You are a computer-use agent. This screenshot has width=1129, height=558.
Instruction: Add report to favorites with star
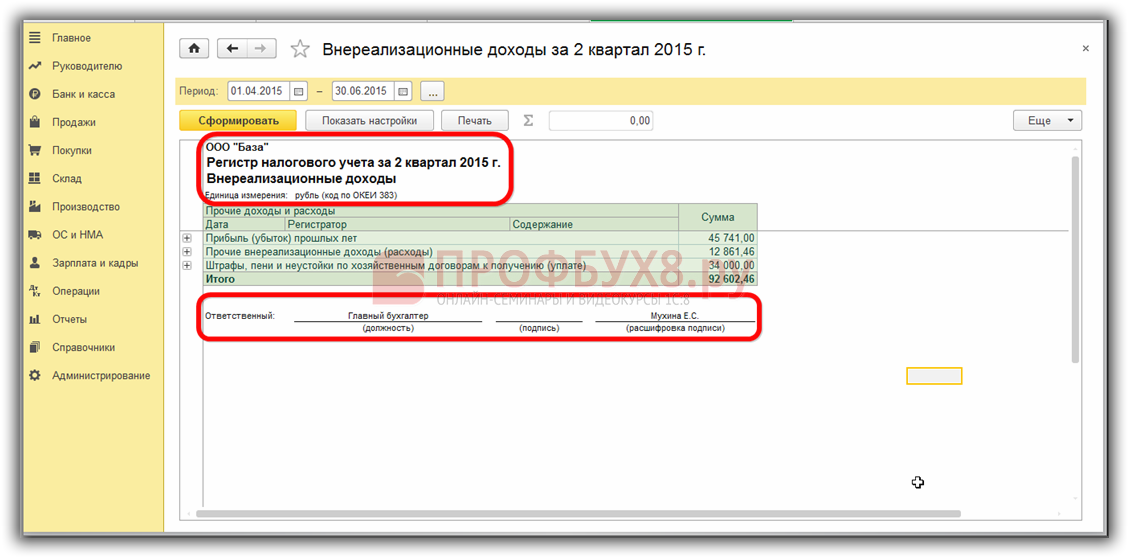[300, 48]
